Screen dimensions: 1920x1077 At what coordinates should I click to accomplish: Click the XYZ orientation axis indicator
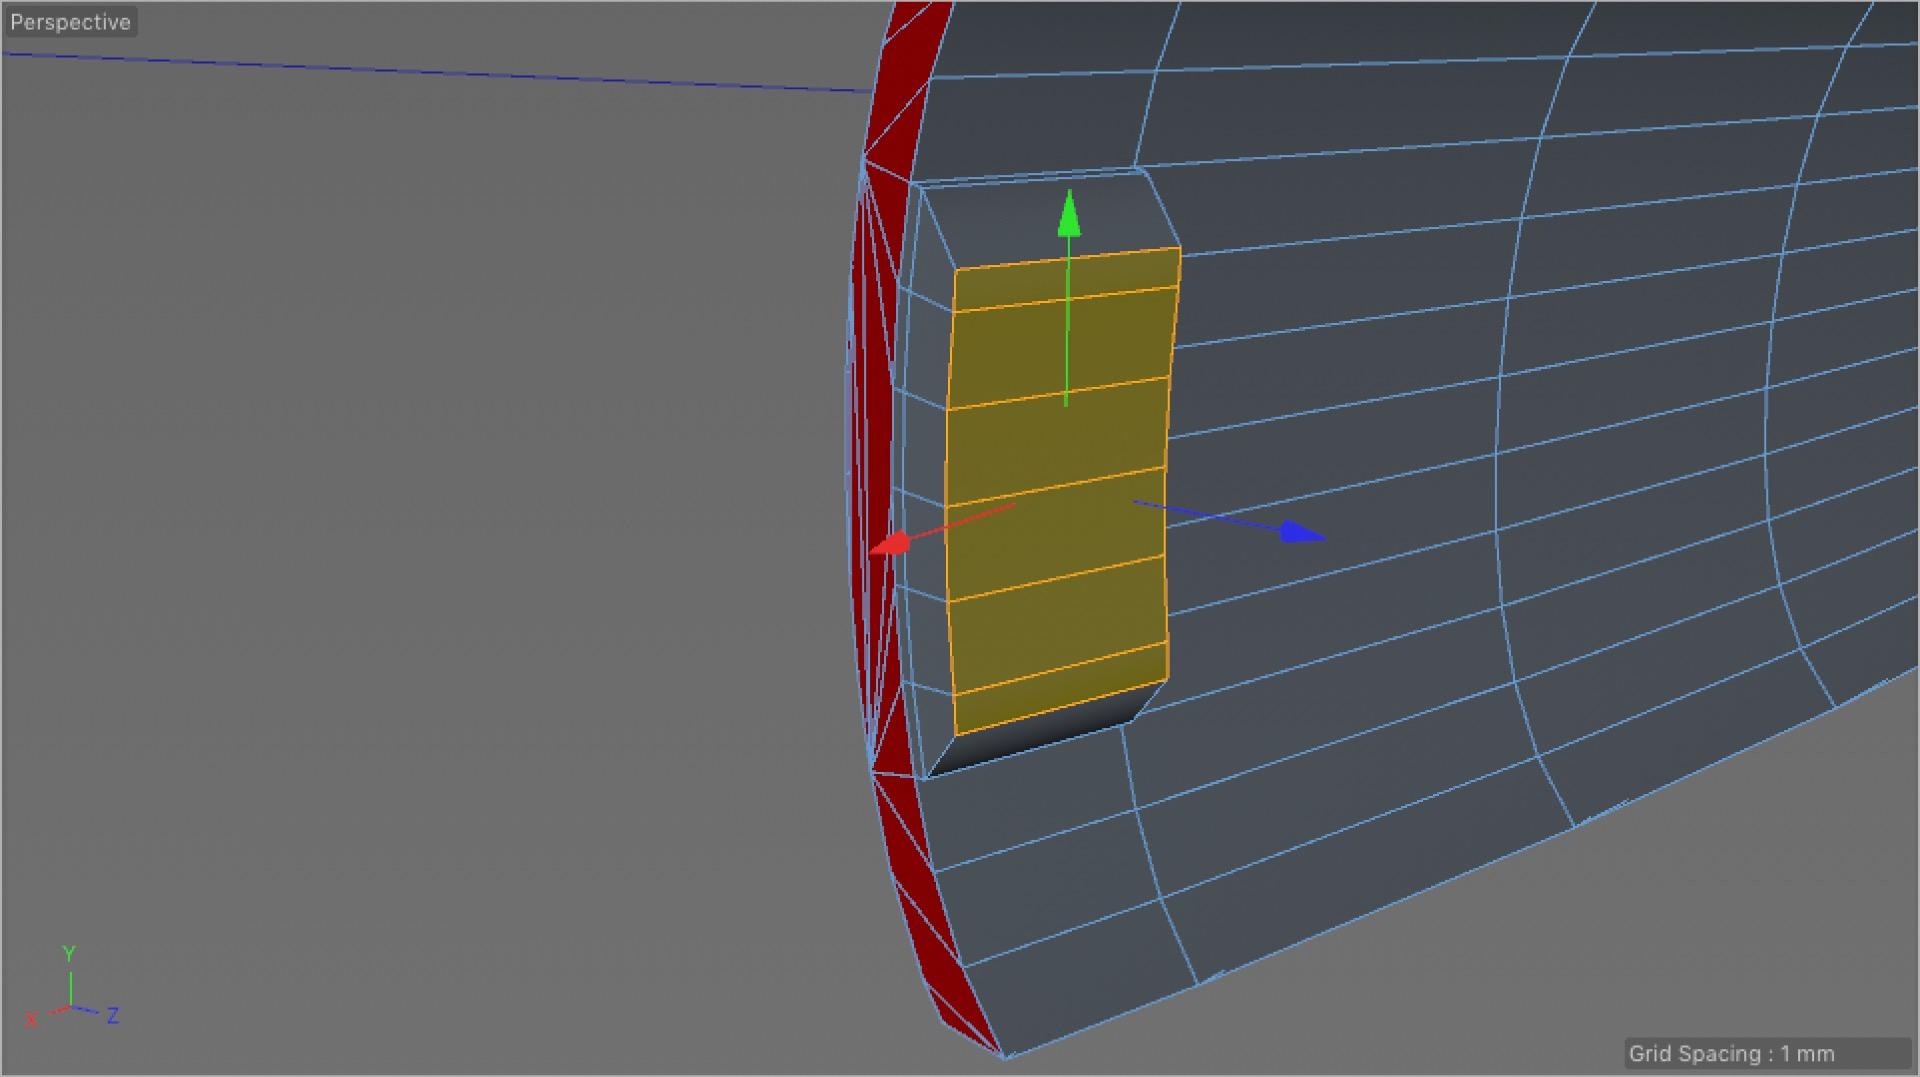tap(72, 988)
